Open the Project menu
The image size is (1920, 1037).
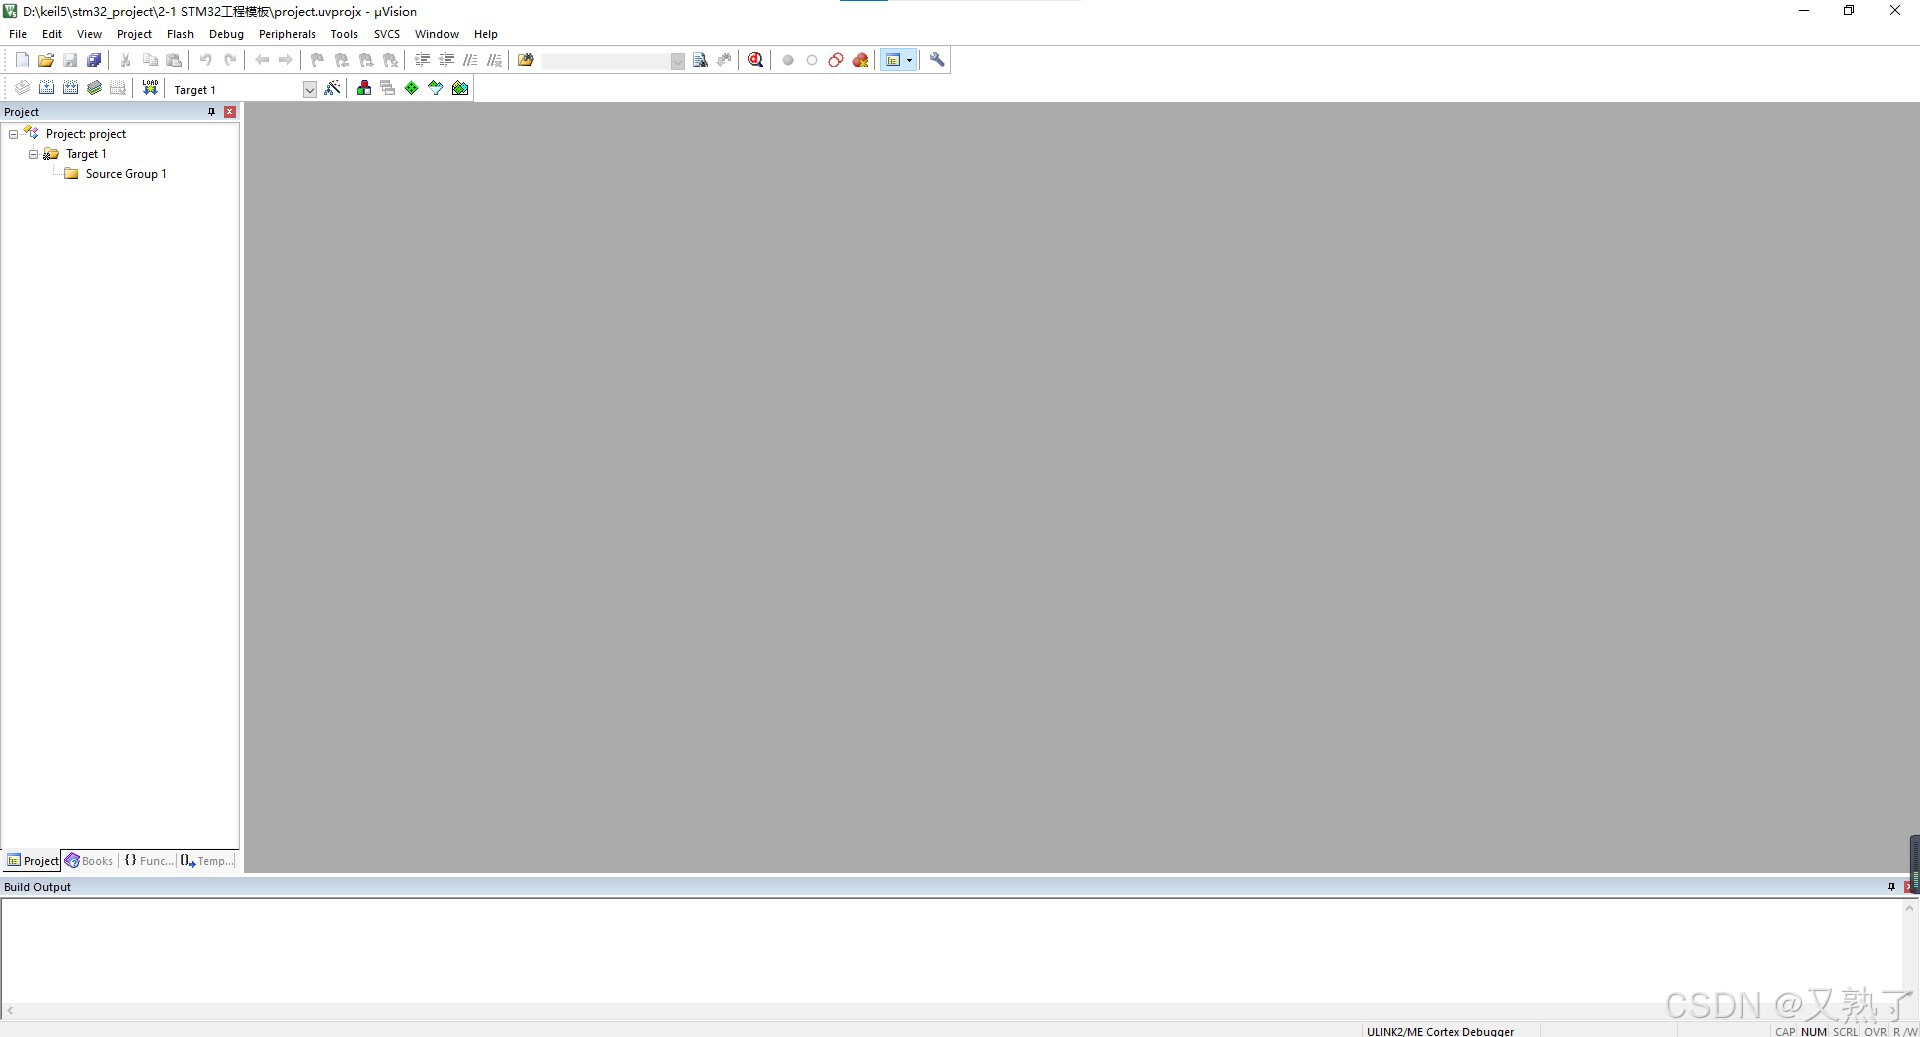[x=134, y=34]
